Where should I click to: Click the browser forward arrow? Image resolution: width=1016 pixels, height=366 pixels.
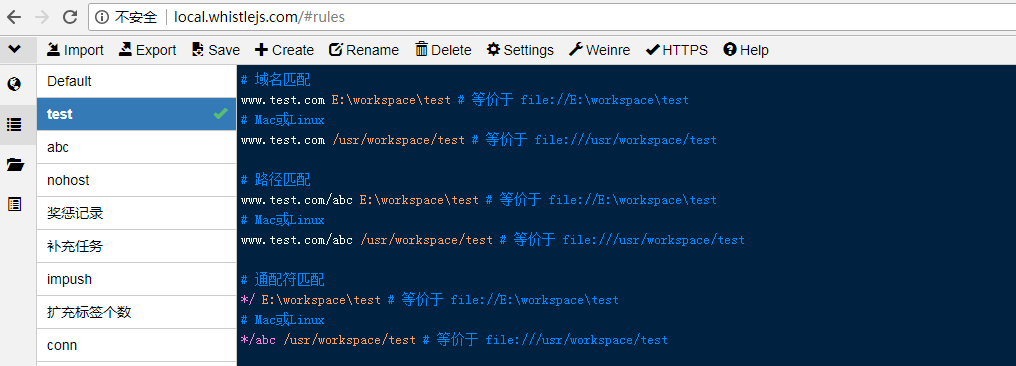[x=42, y=17]
